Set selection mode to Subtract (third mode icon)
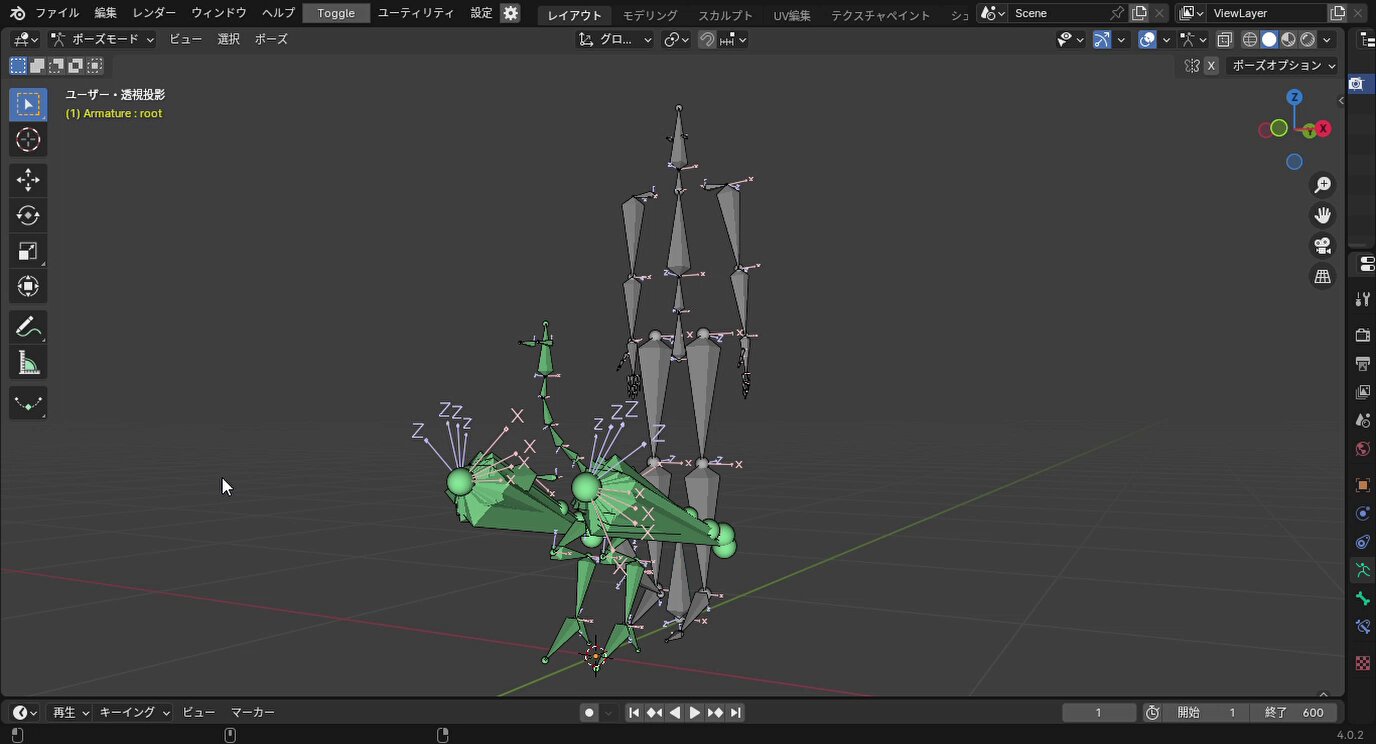This screenshot has width=1376, height=744. (x=56, y=66)
